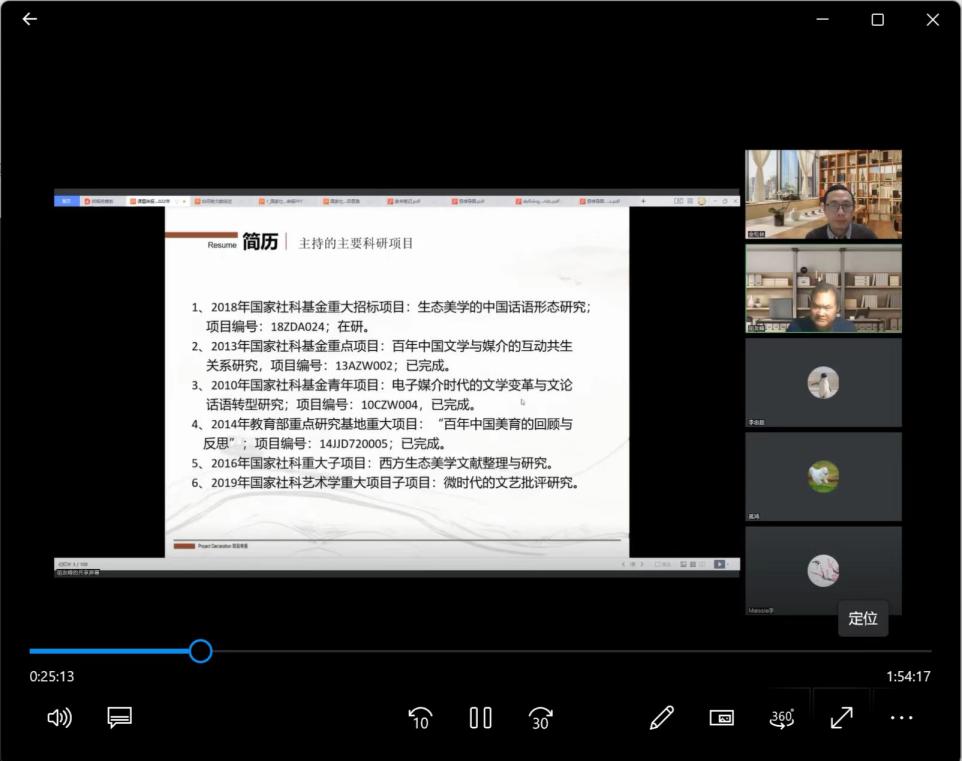Switch to mini view mode
This screenshot has width=962, height=761.
point(721,717)
